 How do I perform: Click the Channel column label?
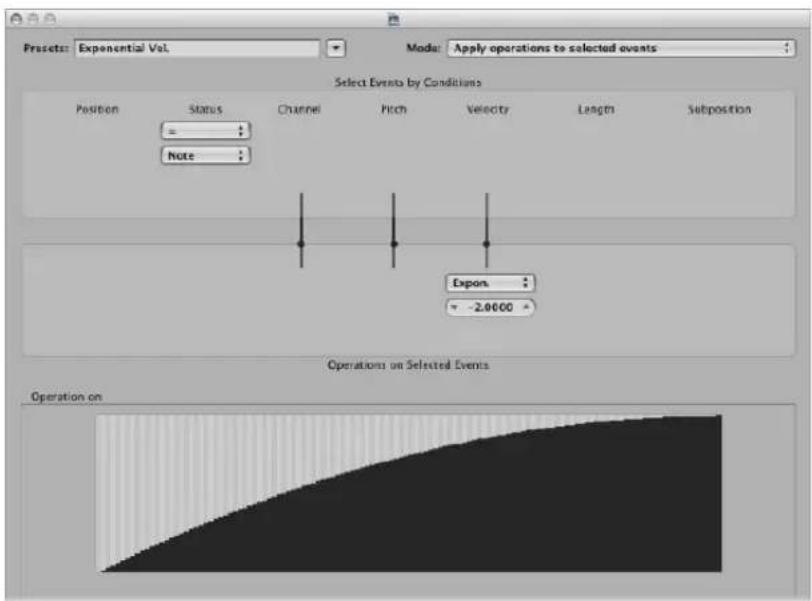(x=299, y=109)
